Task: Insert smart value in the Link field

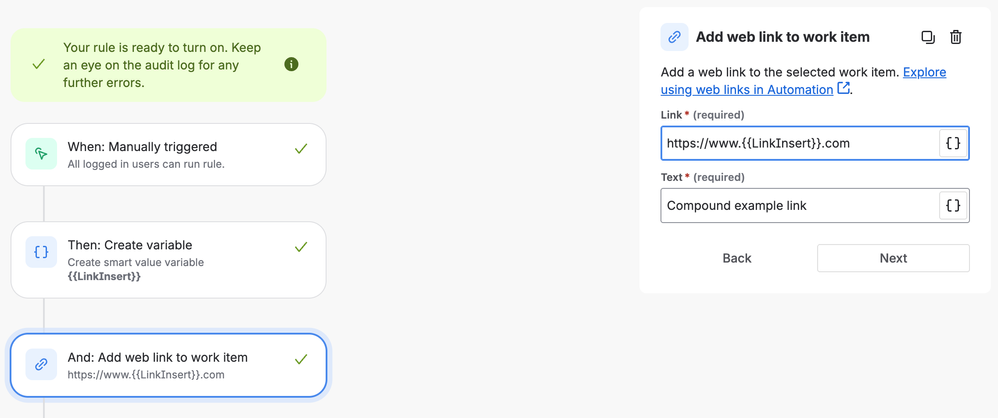Action: pyautogui.click(x=953, y=143)
